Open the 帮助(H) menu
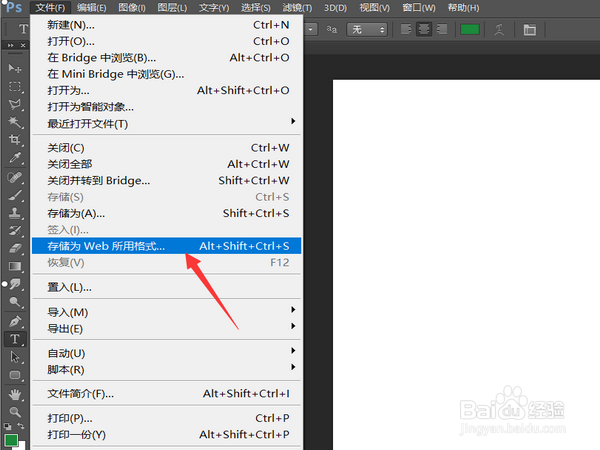Image resolution: width=600 pixels, height=450 pixels. (463, 8)
